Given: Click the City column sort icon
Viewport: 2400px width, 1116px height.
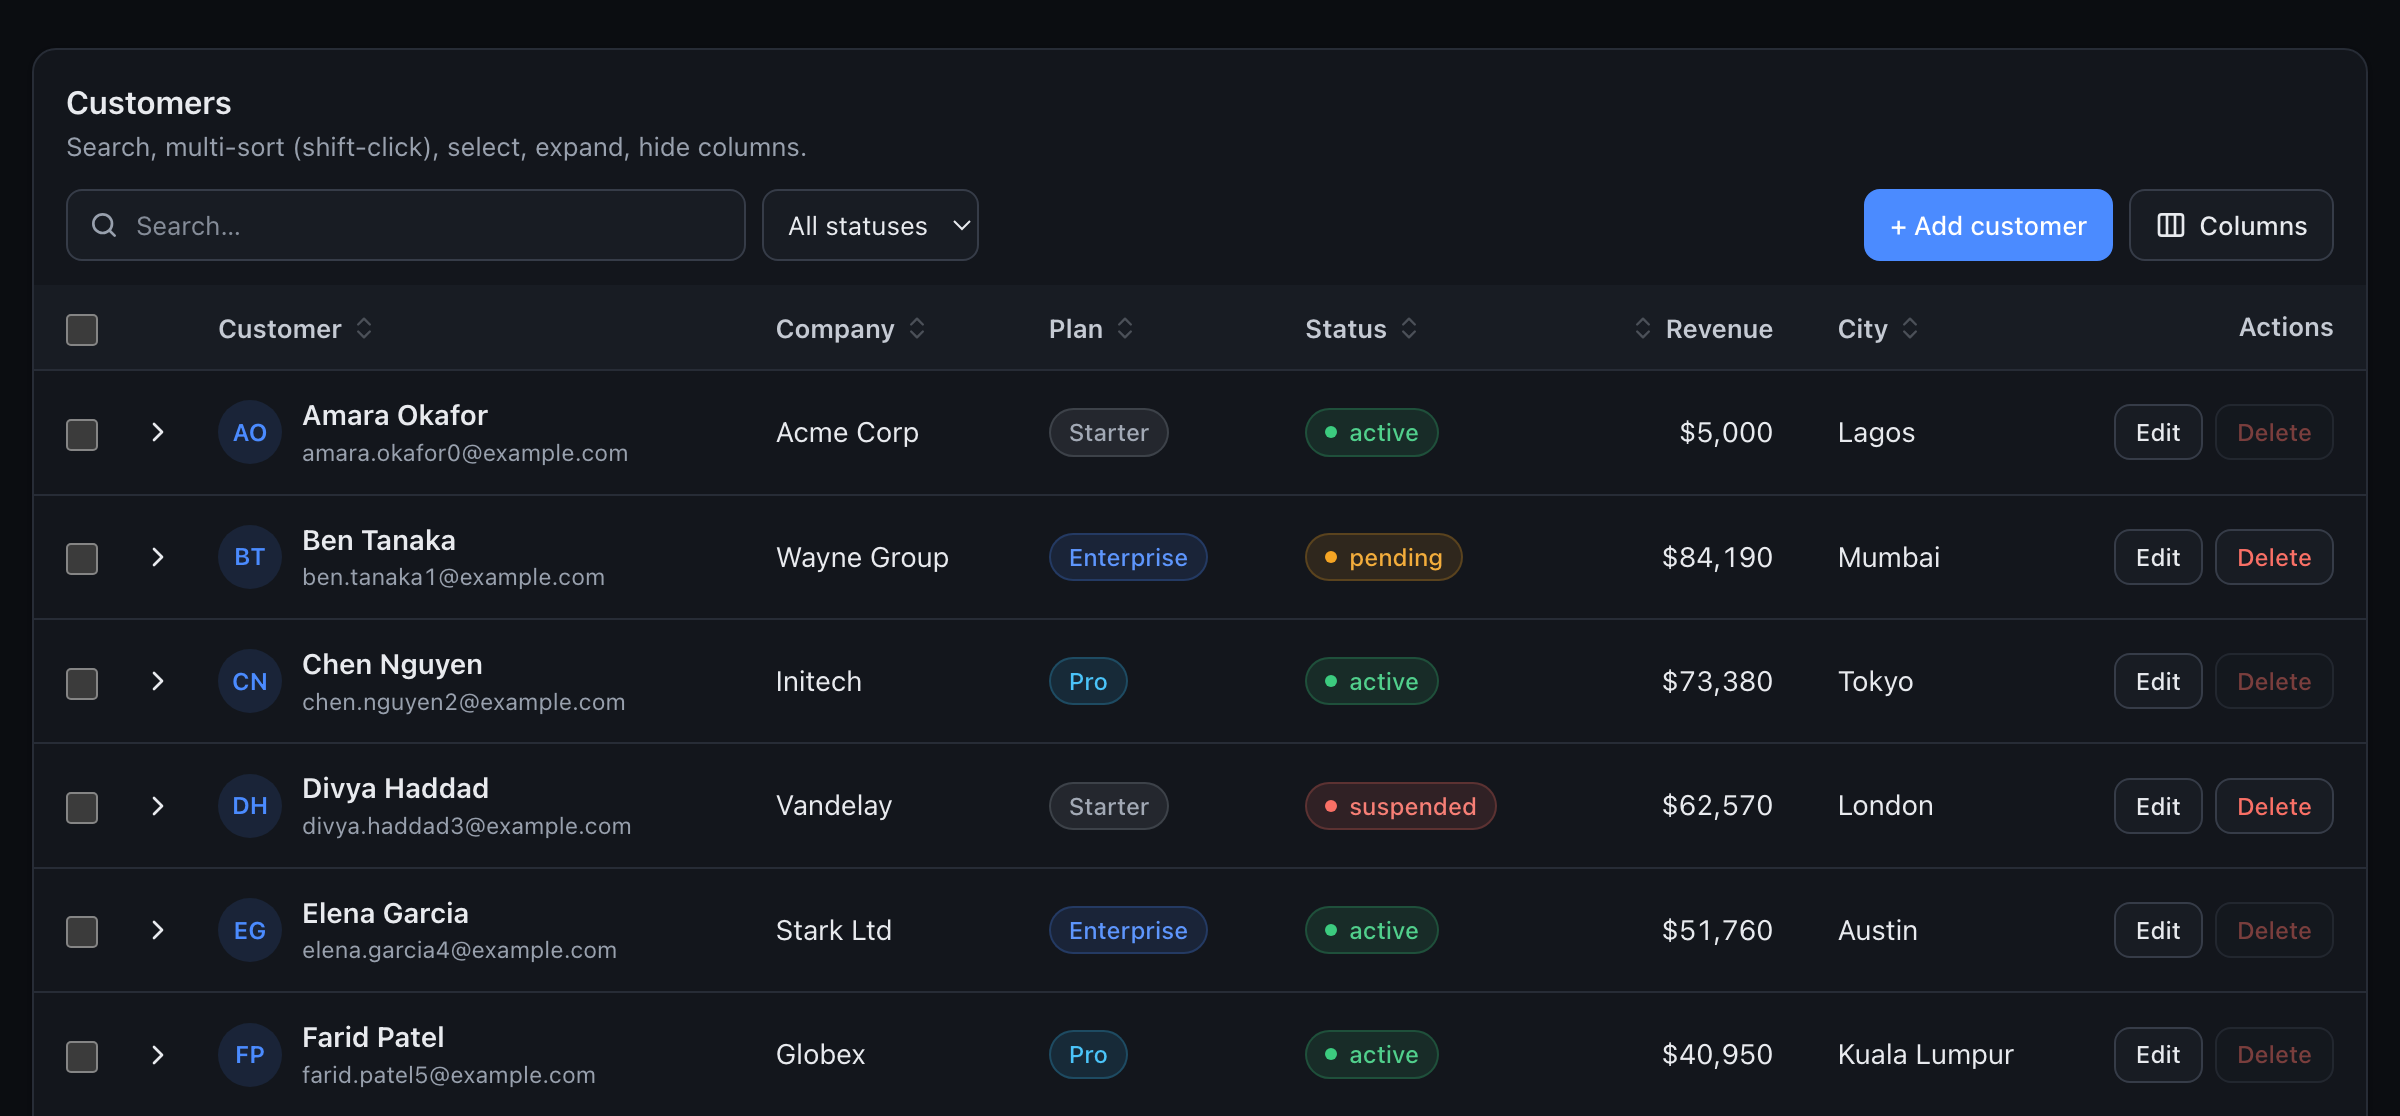Looking at the screenshot, I should (x=1910, y=328).
